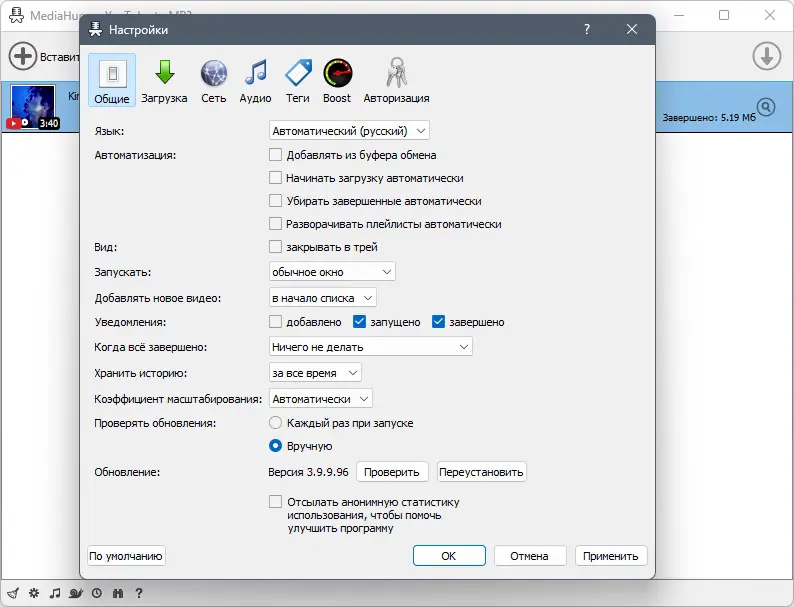Click the Версия 3.9.9.96 text
Screen dimensions: 794x607
308,472
